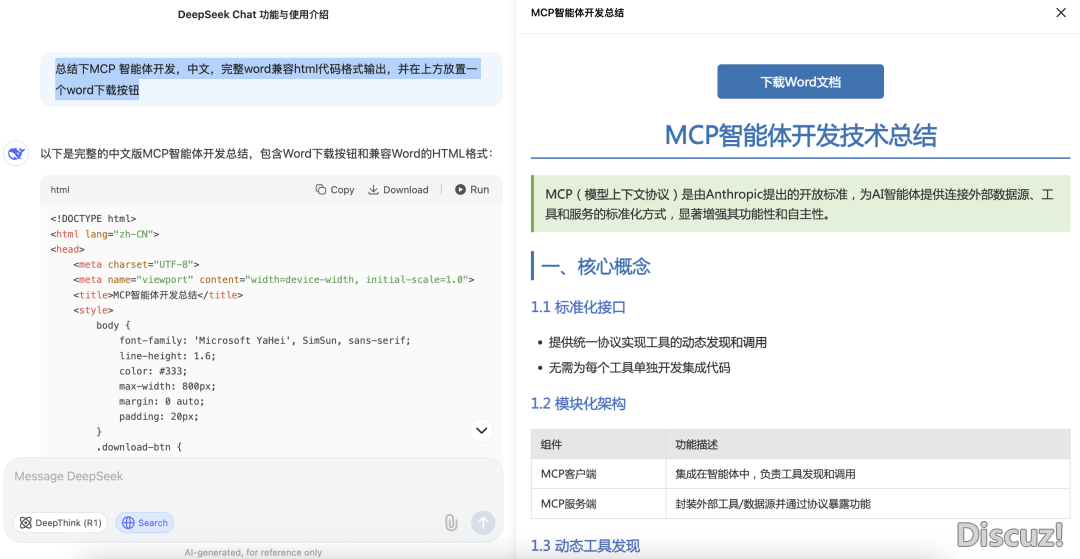Viewport: 1080px width, 559px height.
Task: Click the paperclip attach file icon
Action: click(450, 523)
